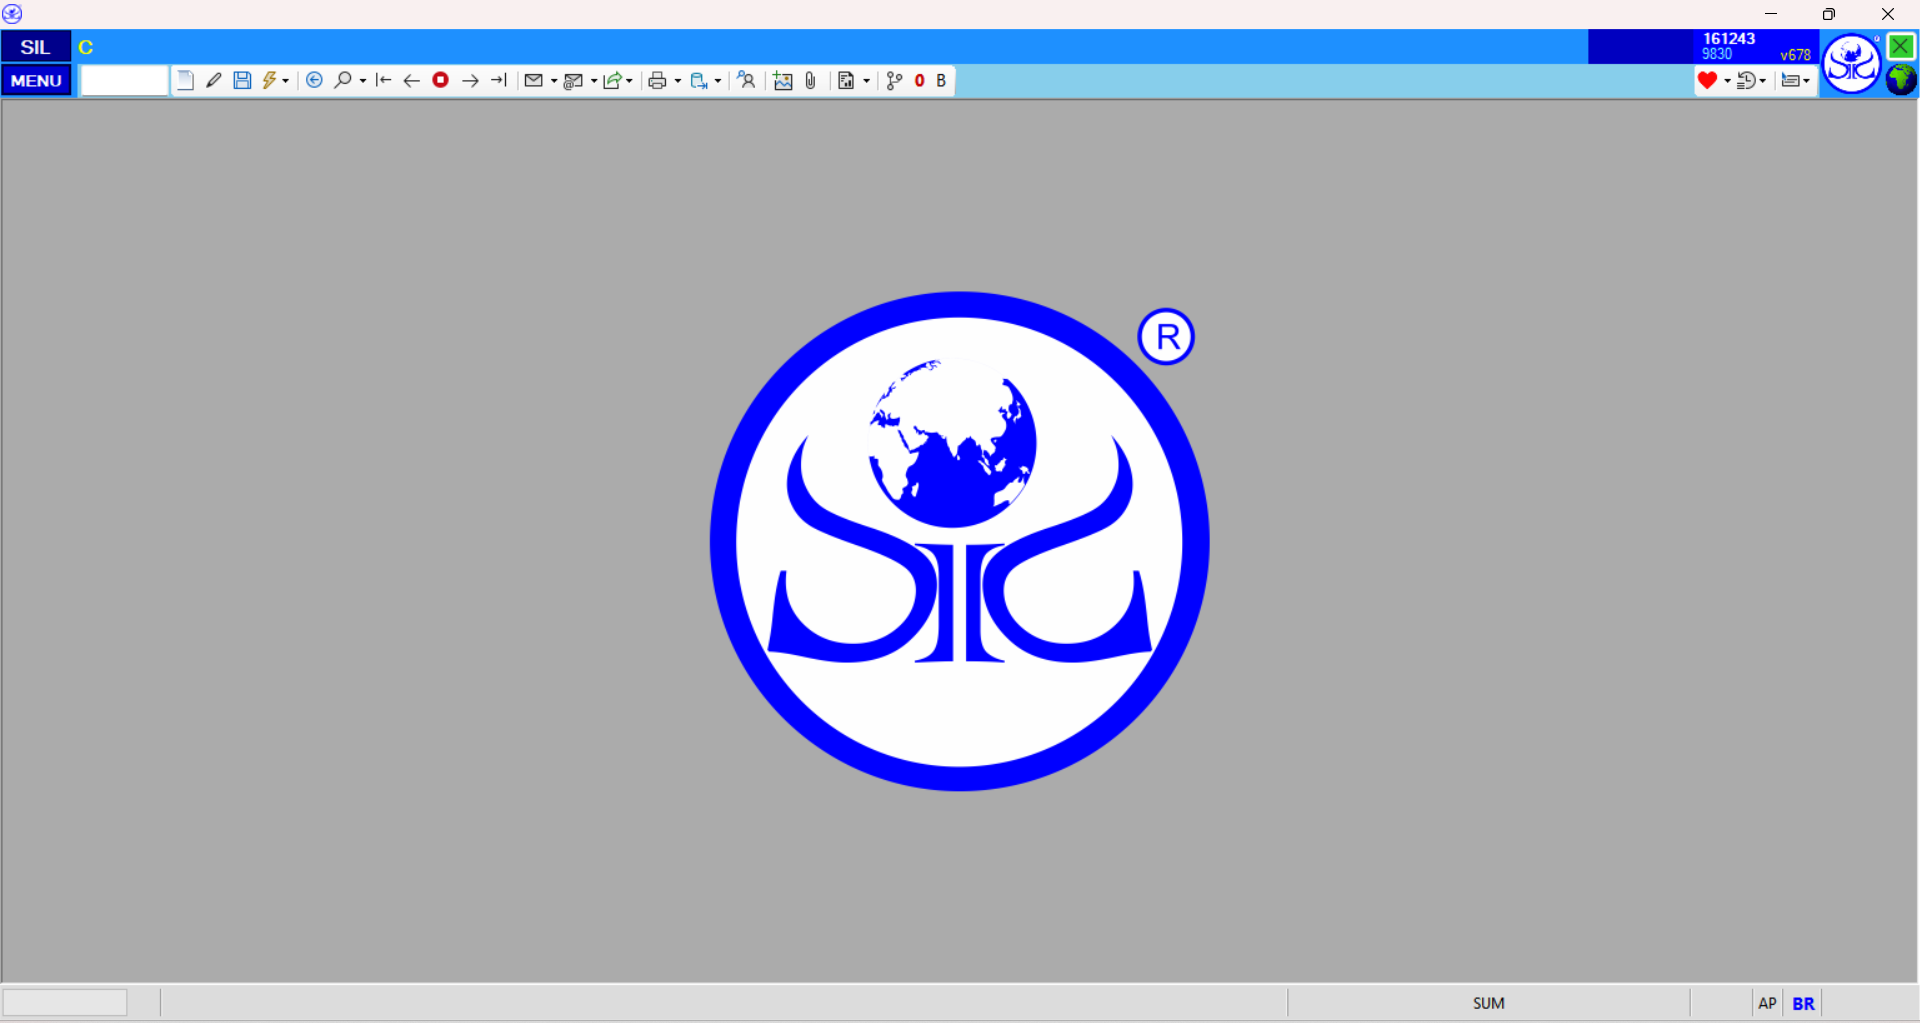
Task: Open the database export dropdown arrow
Action: click(718, 81)
